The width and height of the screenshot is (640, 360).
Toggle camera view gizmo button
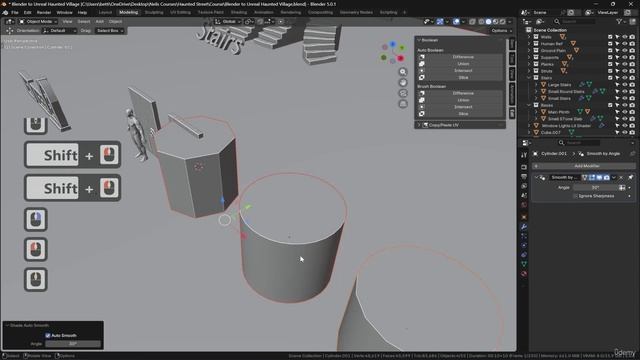pyautogui.click(x=403, y=93)
